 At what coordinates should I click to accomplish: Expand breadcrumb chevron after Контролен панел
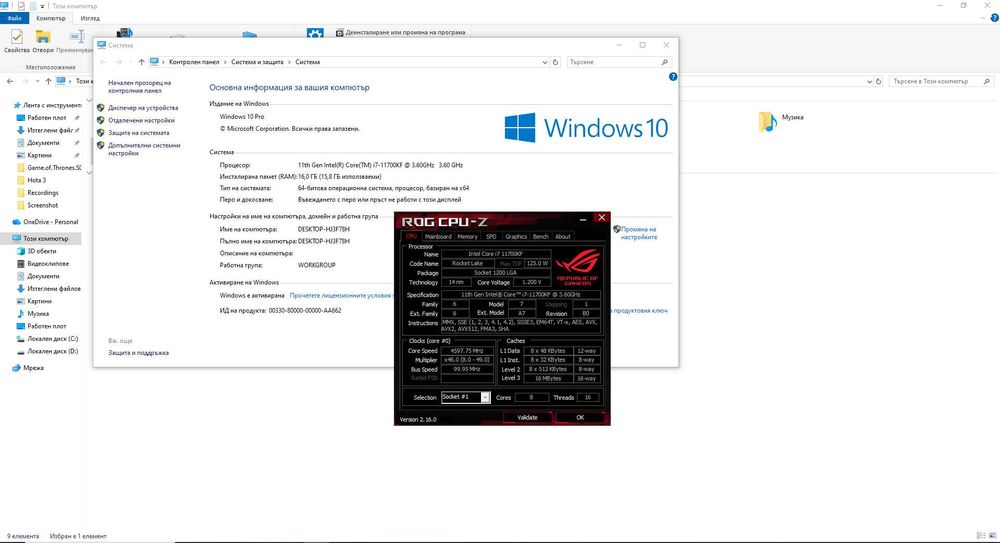[226, 62]
